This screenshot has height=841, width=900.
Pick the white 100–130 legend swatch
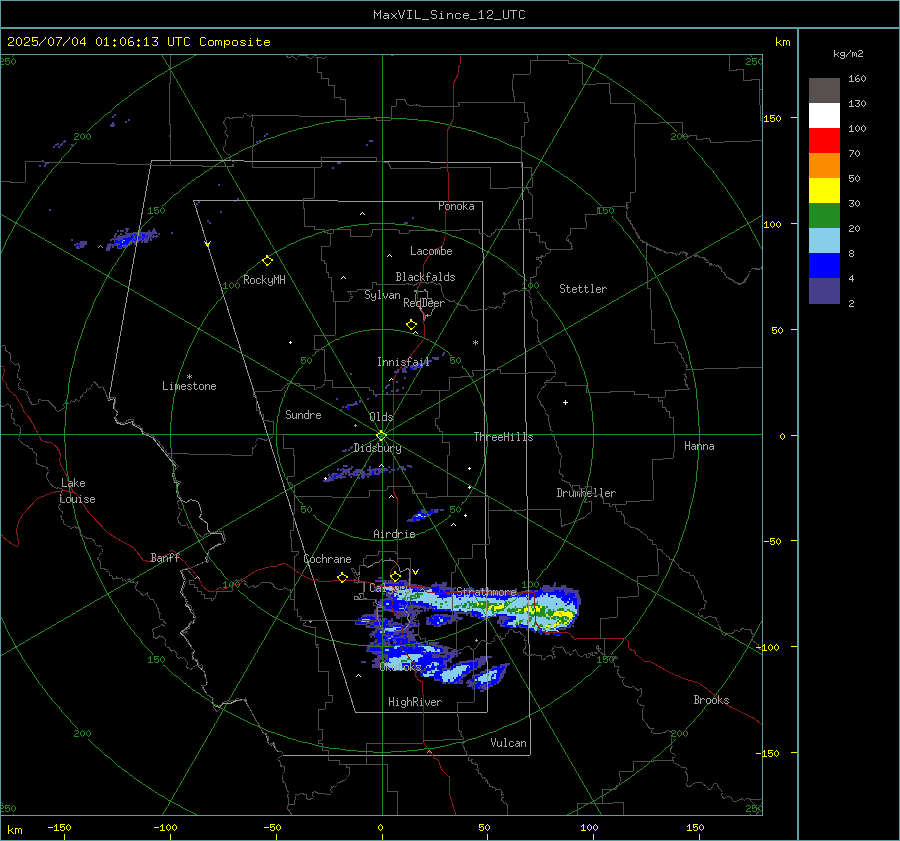coord(824,116)
